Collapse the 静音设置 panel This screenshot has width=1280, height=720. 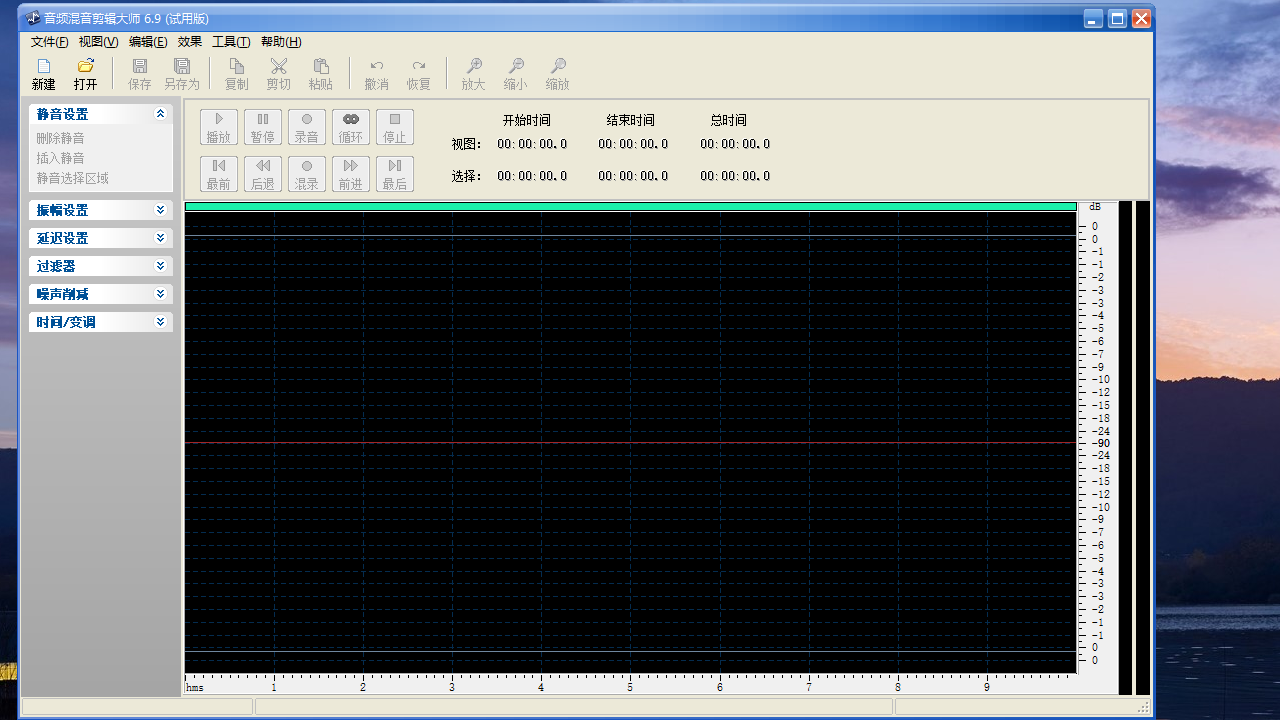[160, 114]
